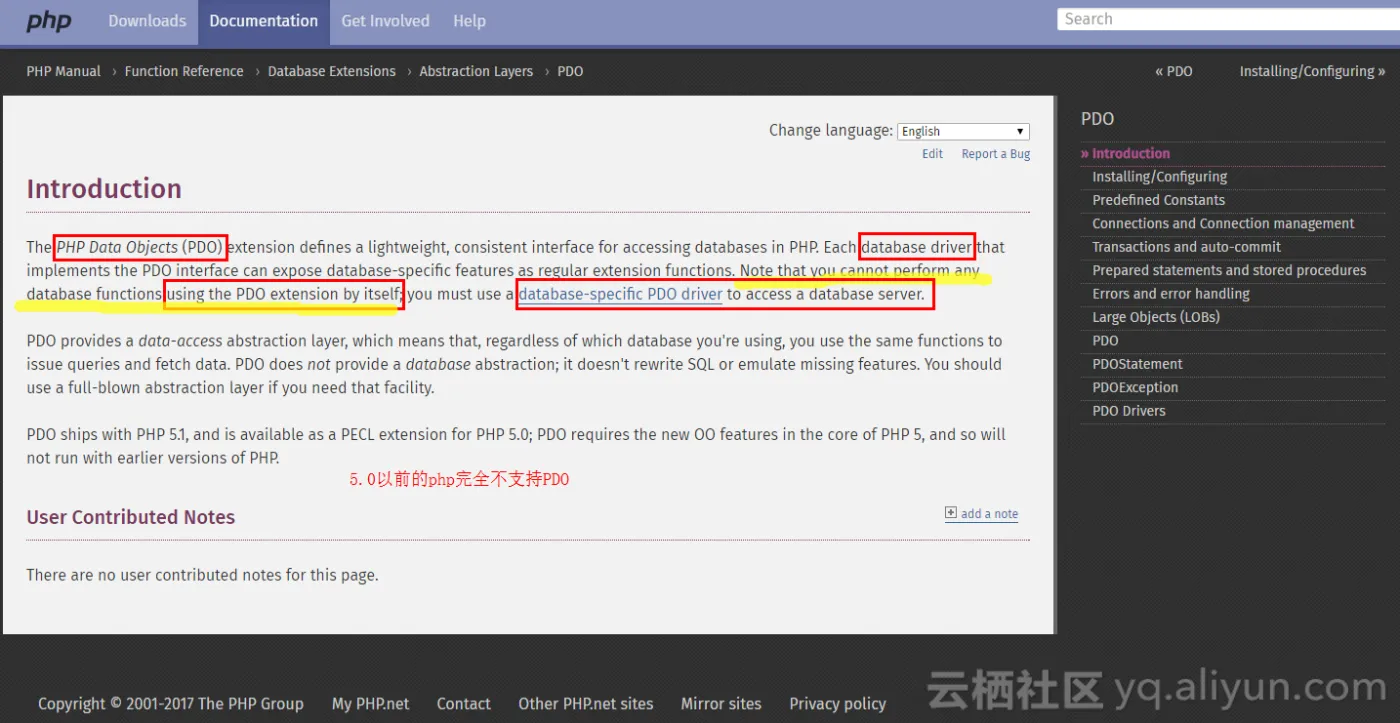The height and width of the screenshot is (723, 1400).
Task: Open the PDO sidebar heading
Action: 1097,119
